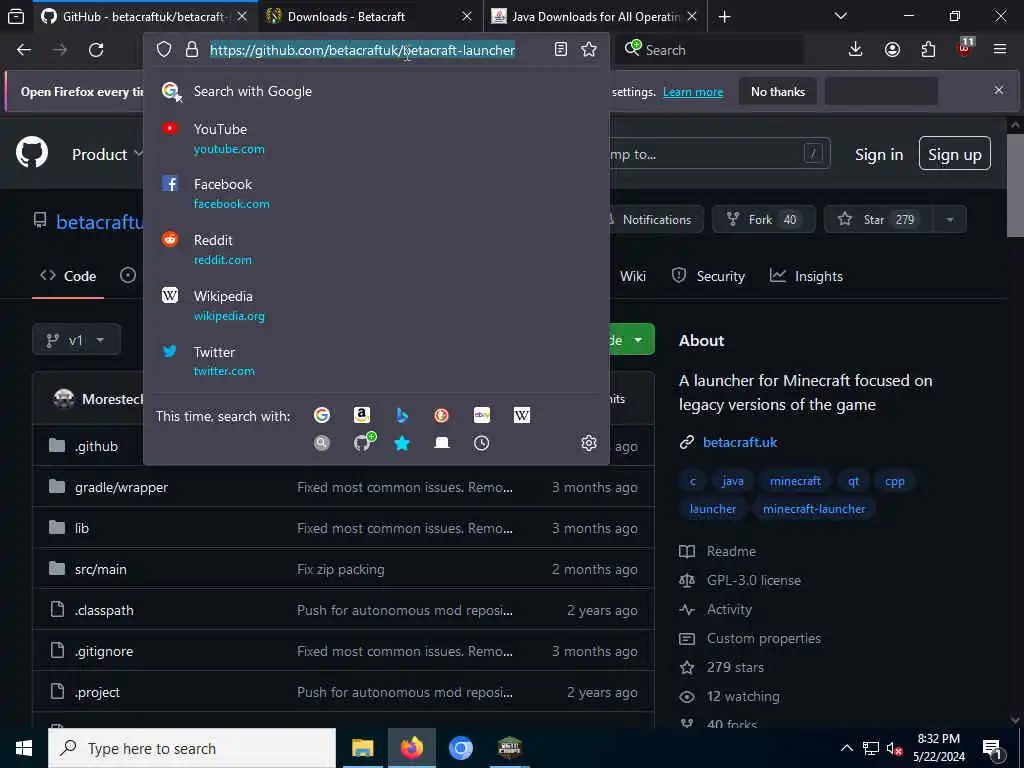Search history using the clock icon
This screenshot has height=768, width=1024.
[x=481, y=443]
